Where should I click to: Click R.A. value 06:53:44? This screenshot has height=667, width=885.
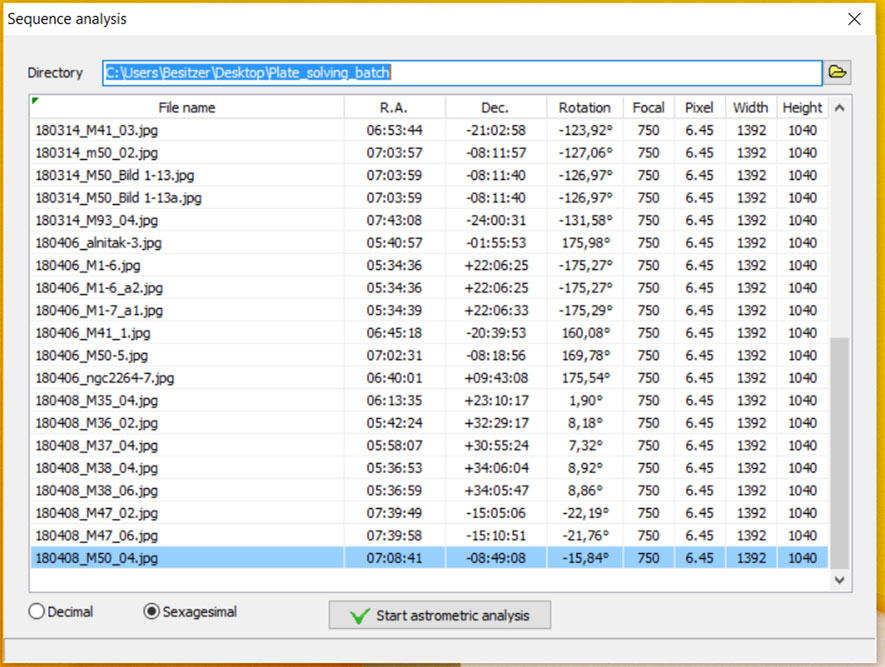click(394, 130)
